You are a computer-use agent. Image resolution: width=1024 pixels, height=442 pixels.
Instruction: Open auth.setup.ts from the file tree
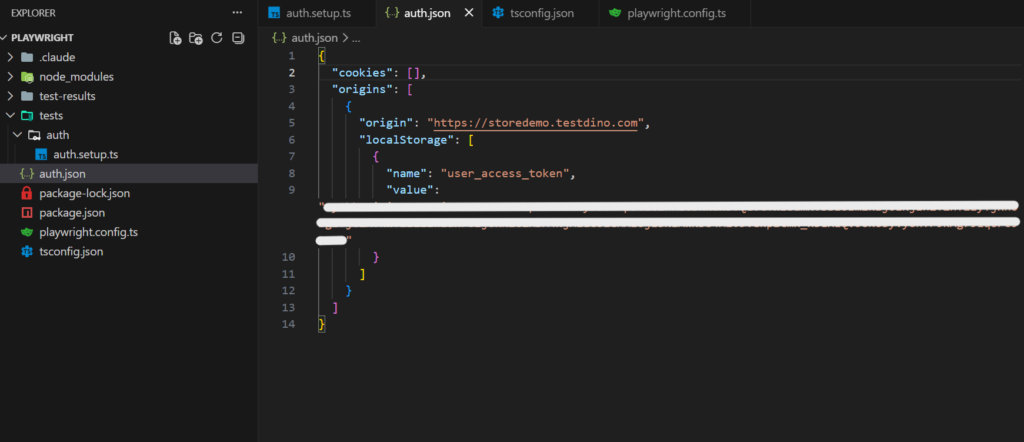[x=85, y=155]
